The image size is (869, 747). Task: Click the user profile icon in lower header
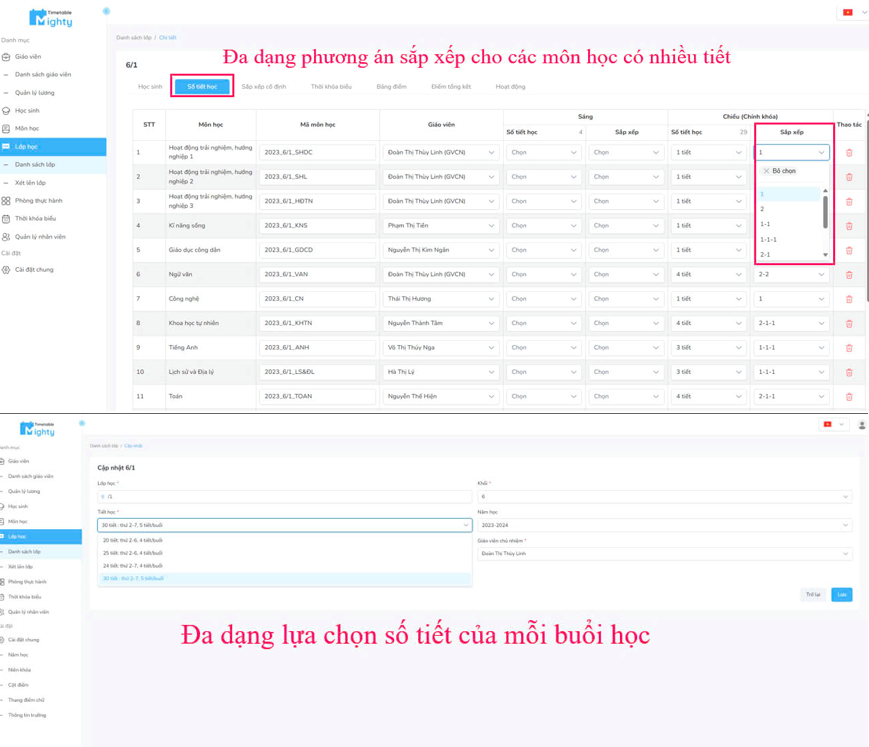[x=861, y=425]
